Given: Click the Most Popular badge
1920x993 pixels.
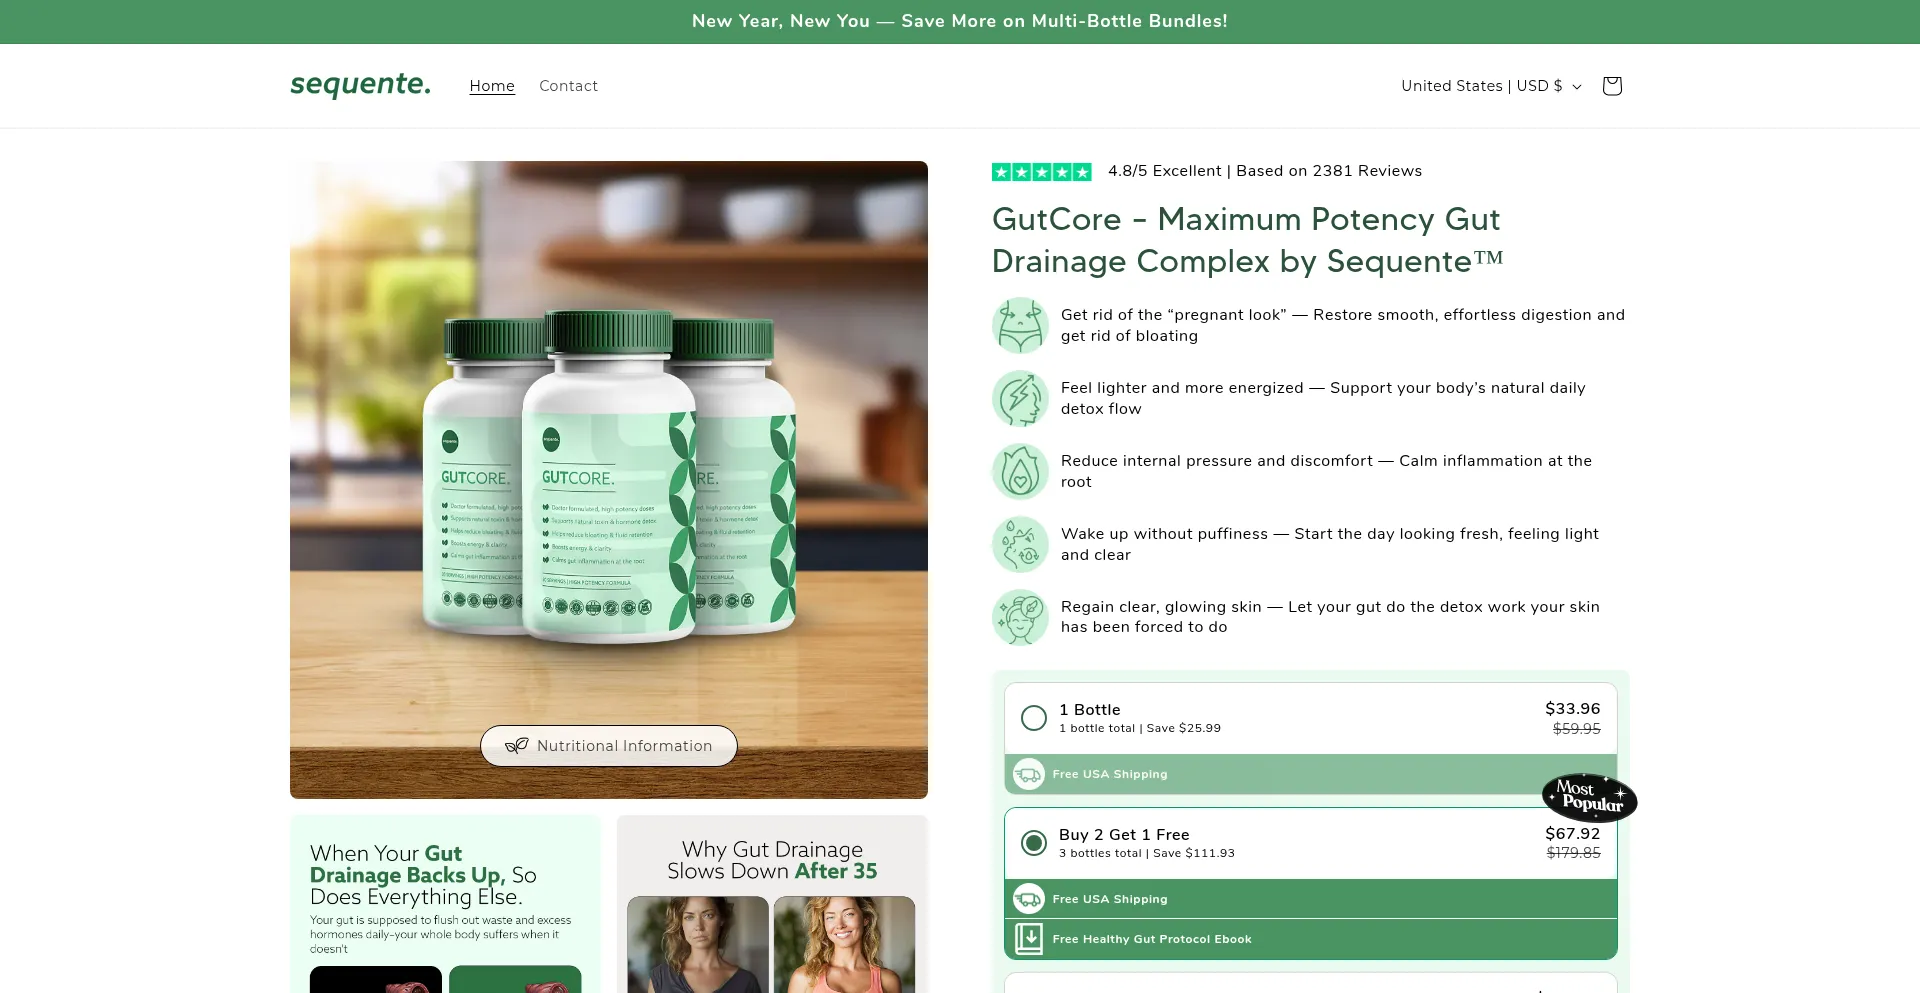Looking at the screenshot, I should click(1589, 797).
